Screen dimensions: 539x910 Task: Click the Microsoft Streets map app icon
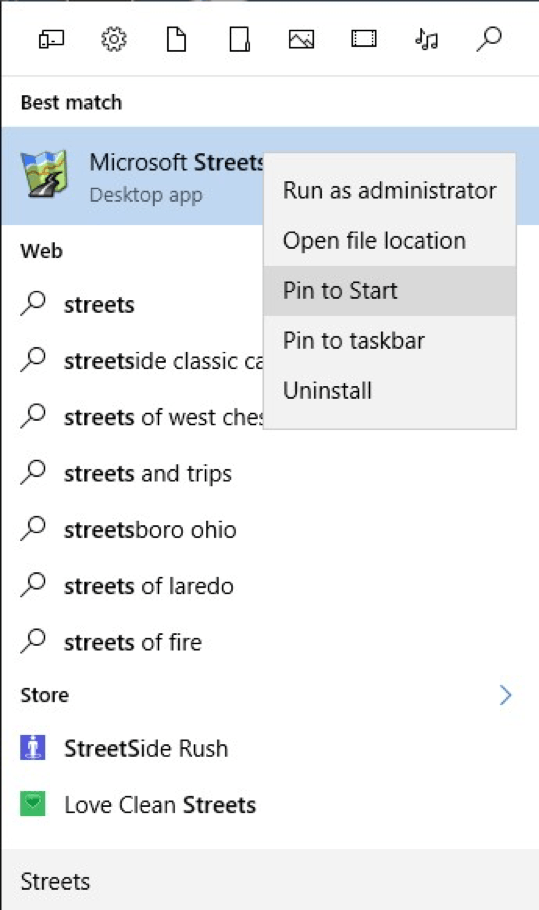coord(44,174)
